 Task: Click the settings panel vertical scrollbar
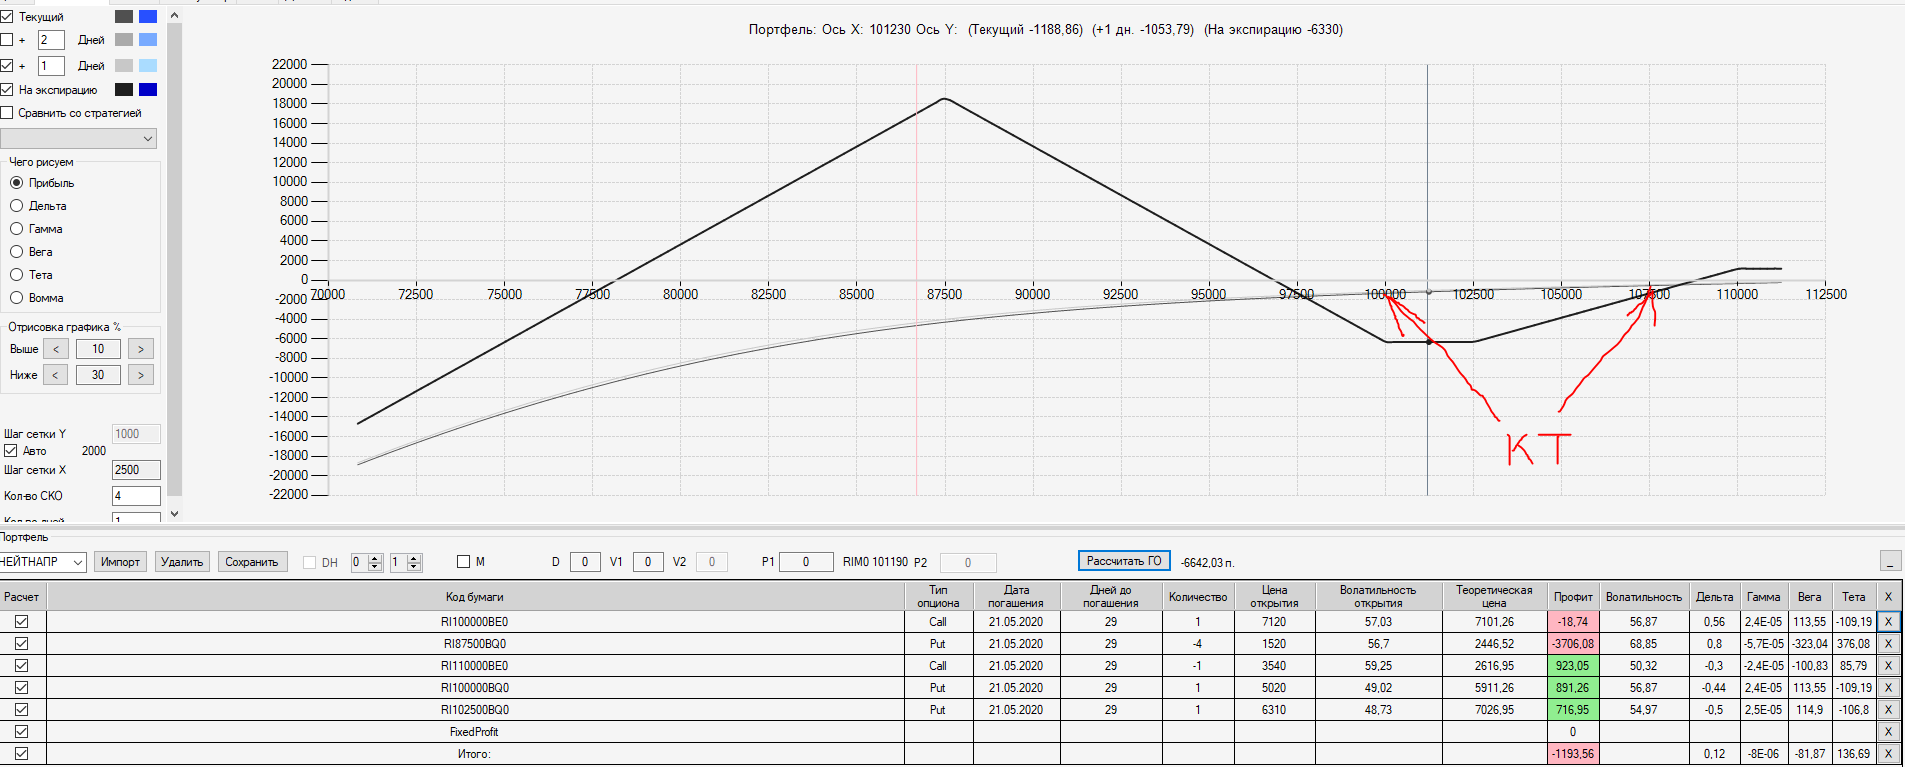tap(175, 260)
